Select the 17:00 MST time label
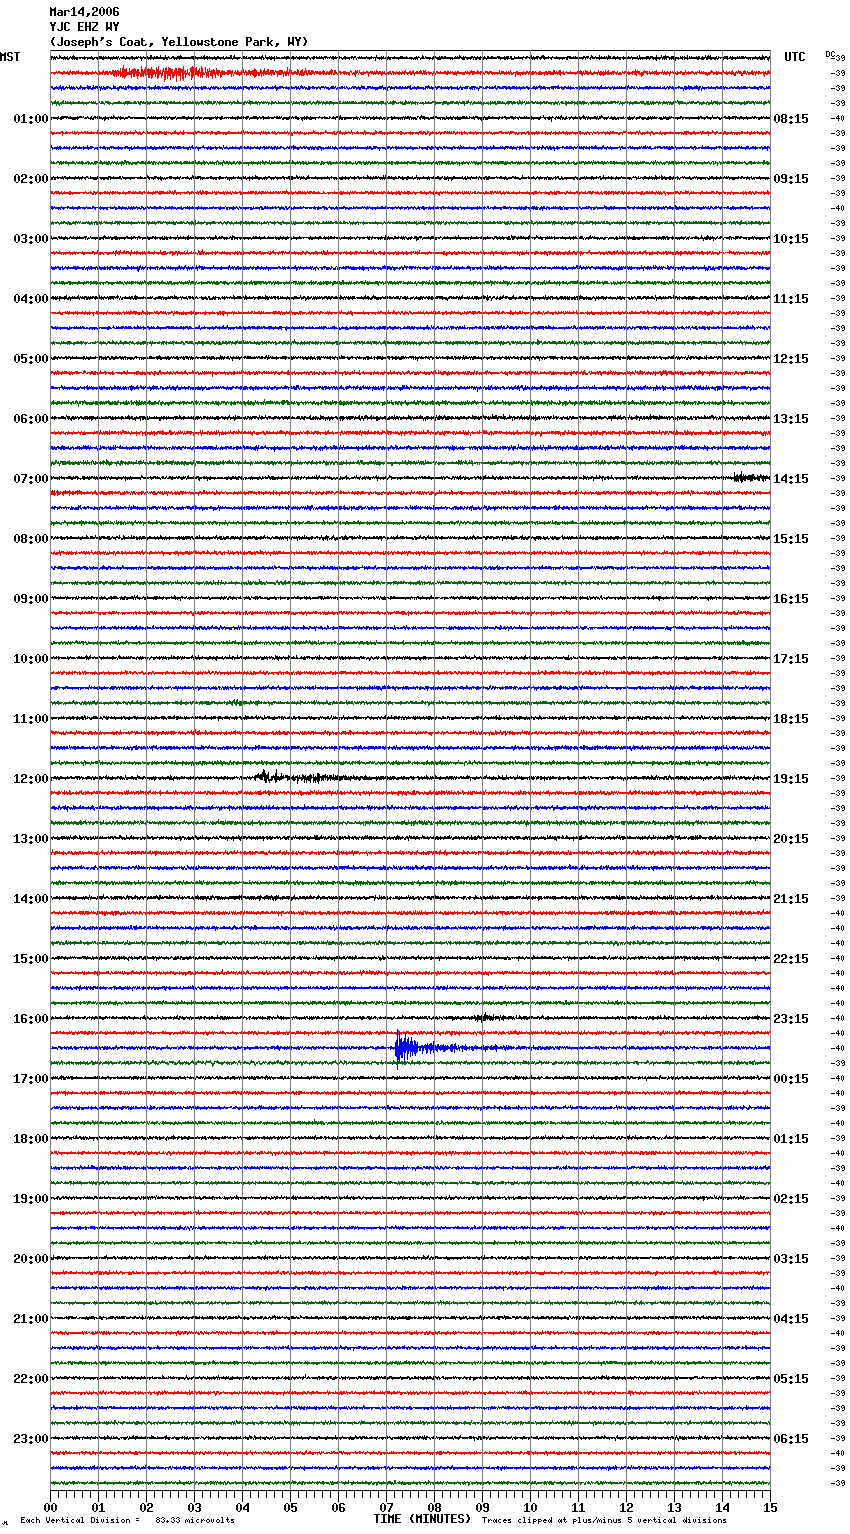 click(31, 1079)
